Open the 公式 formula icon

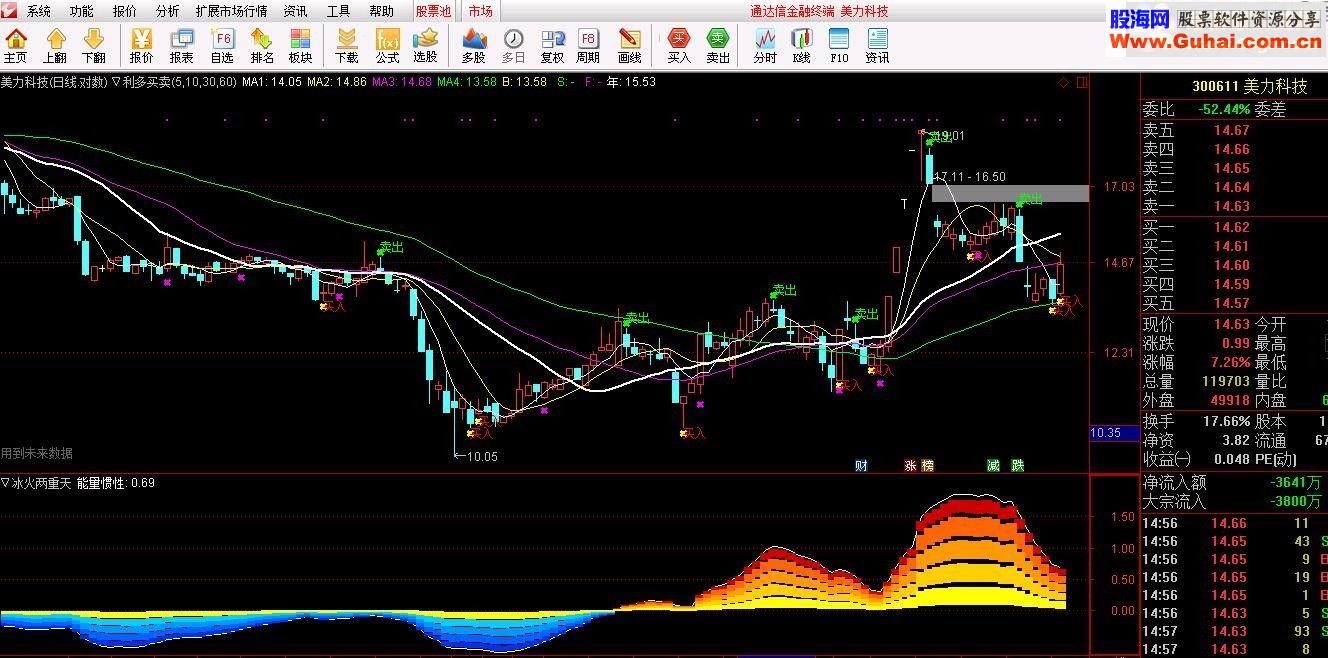[387, 46]
